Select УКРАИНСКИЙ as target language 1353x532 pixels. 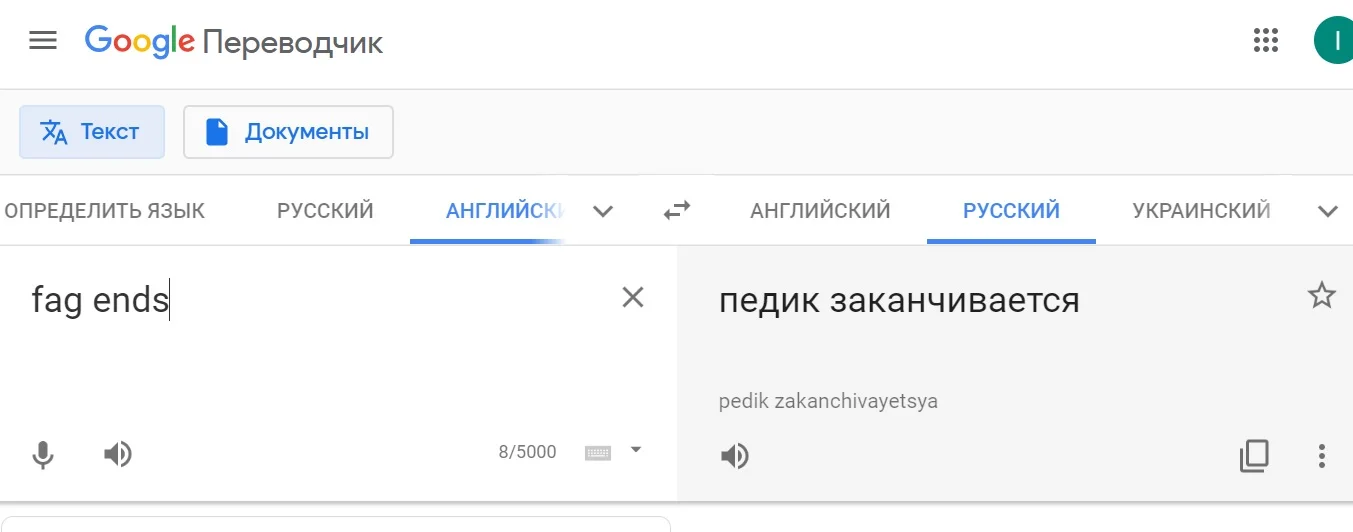pos(1201,211)
